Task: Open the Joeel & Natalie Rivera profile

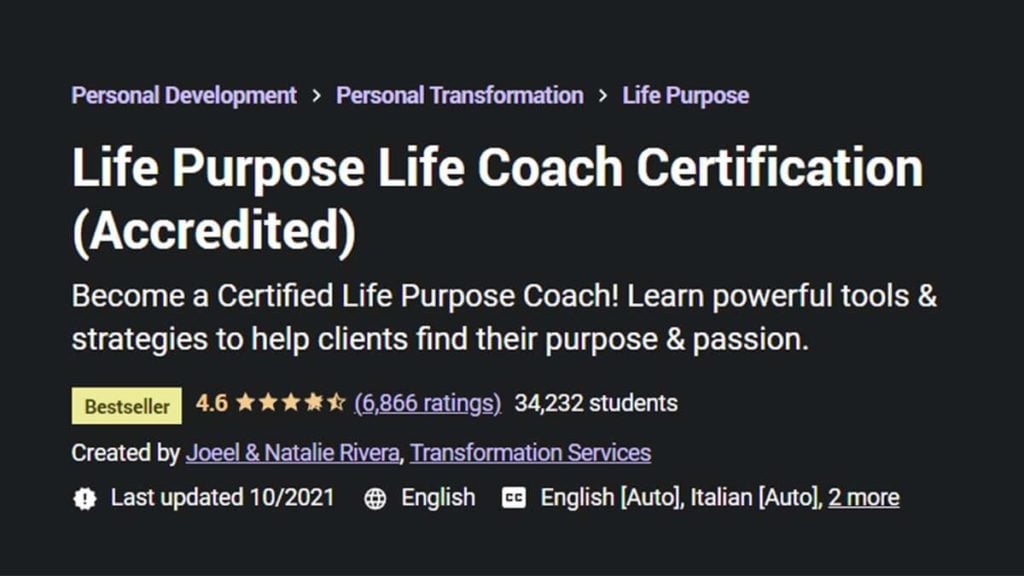Action: click(294, 453)
